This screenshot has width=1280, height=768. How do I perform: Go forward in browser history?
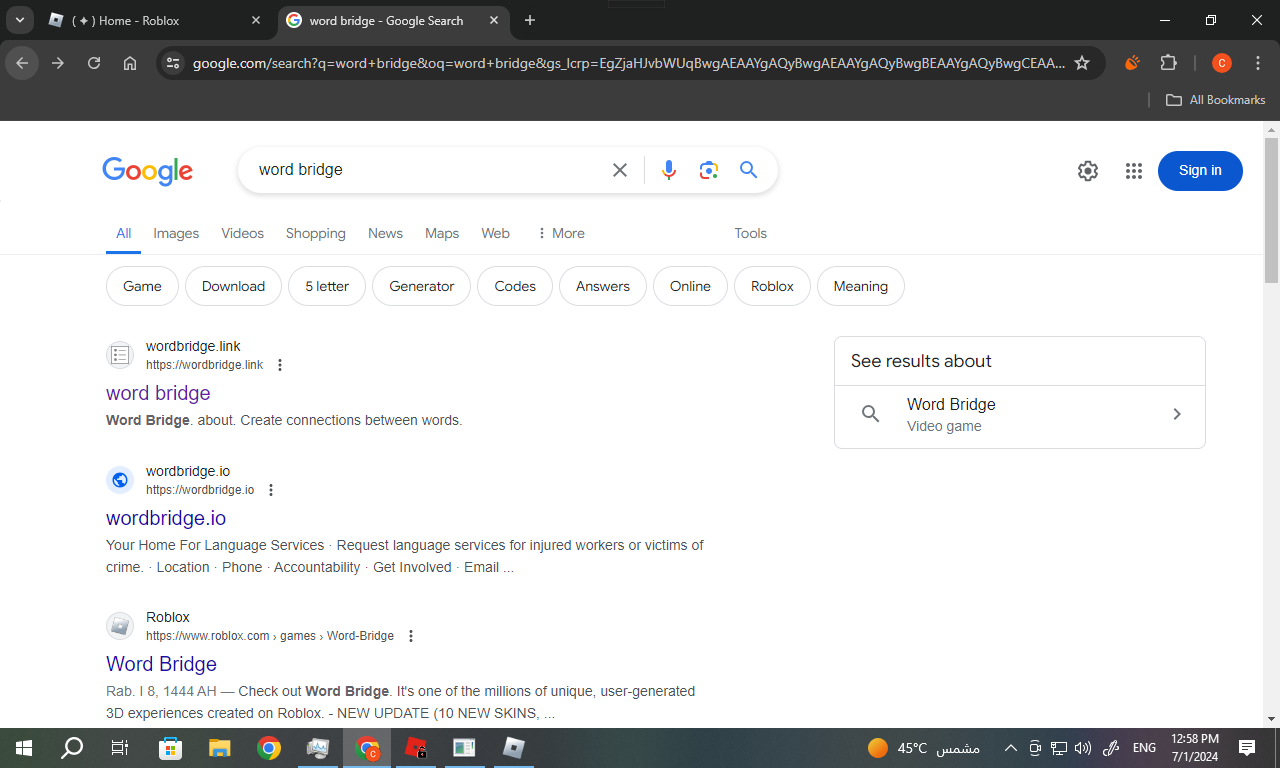(x=58, y=63)
